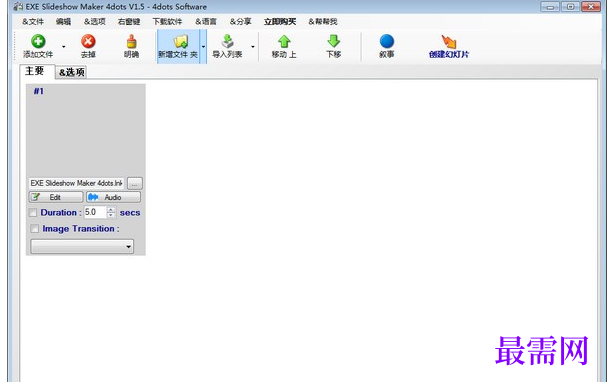Screen dimensions: 607x382
Task: Expand the Add File dropdown arrow
Action: tap(63, 47)
